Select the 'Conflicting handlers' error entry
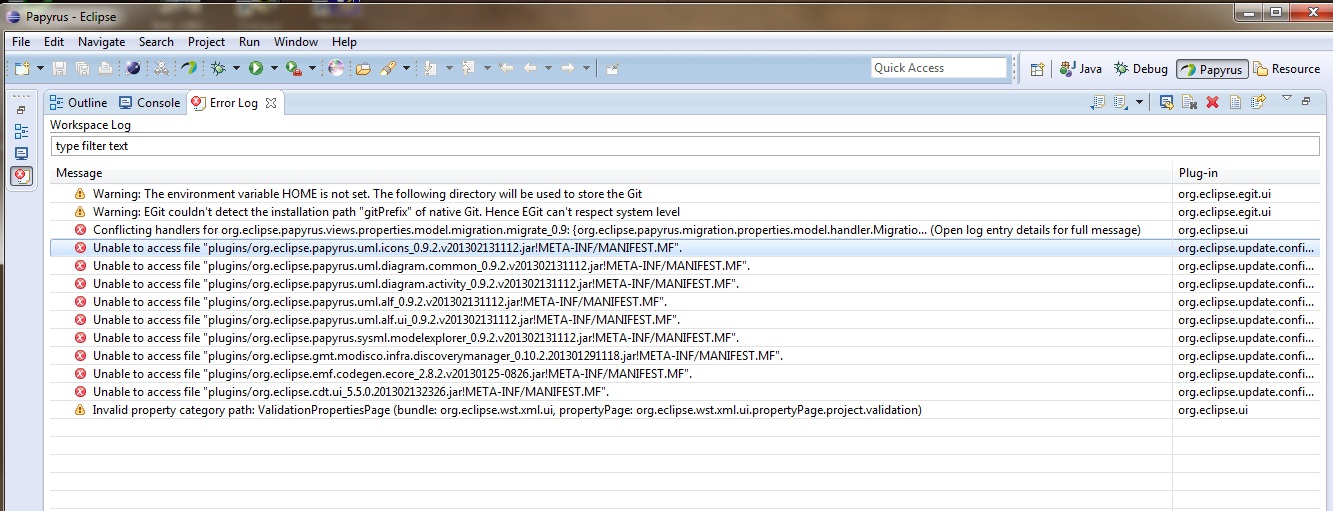1333x511 pixels. (x=685, y=230)
